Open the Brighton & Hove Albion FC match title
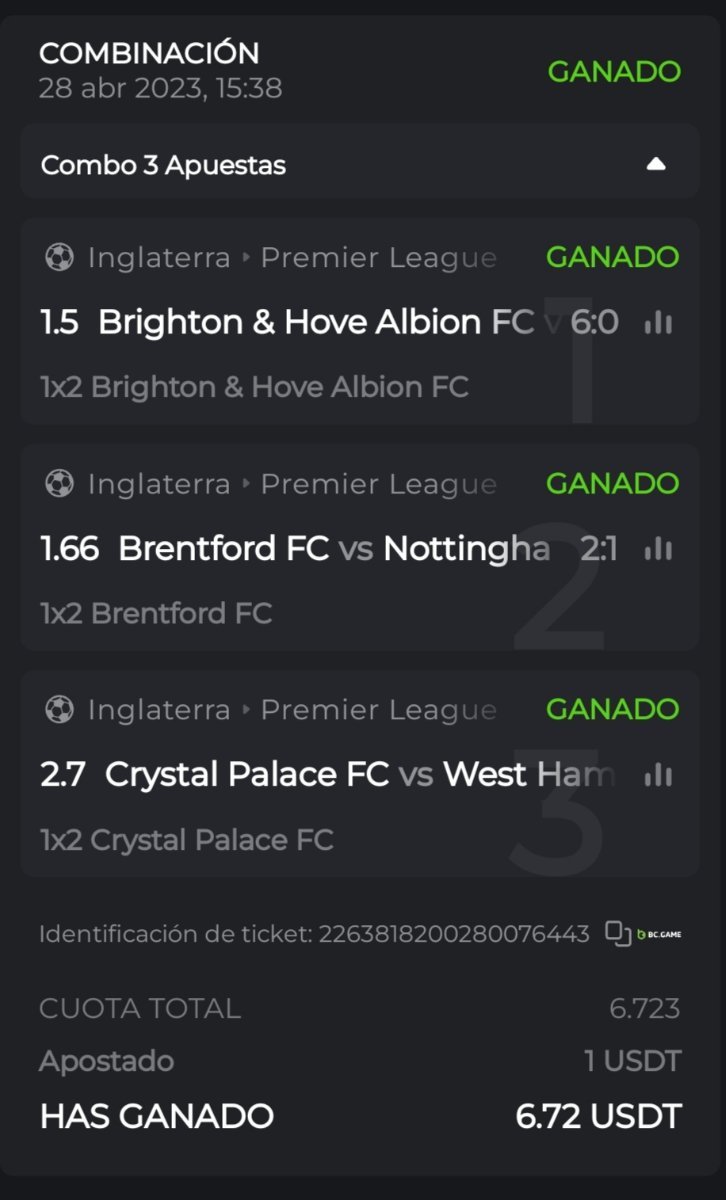The width and height of the screenshot is (726, 1200). 316,322
